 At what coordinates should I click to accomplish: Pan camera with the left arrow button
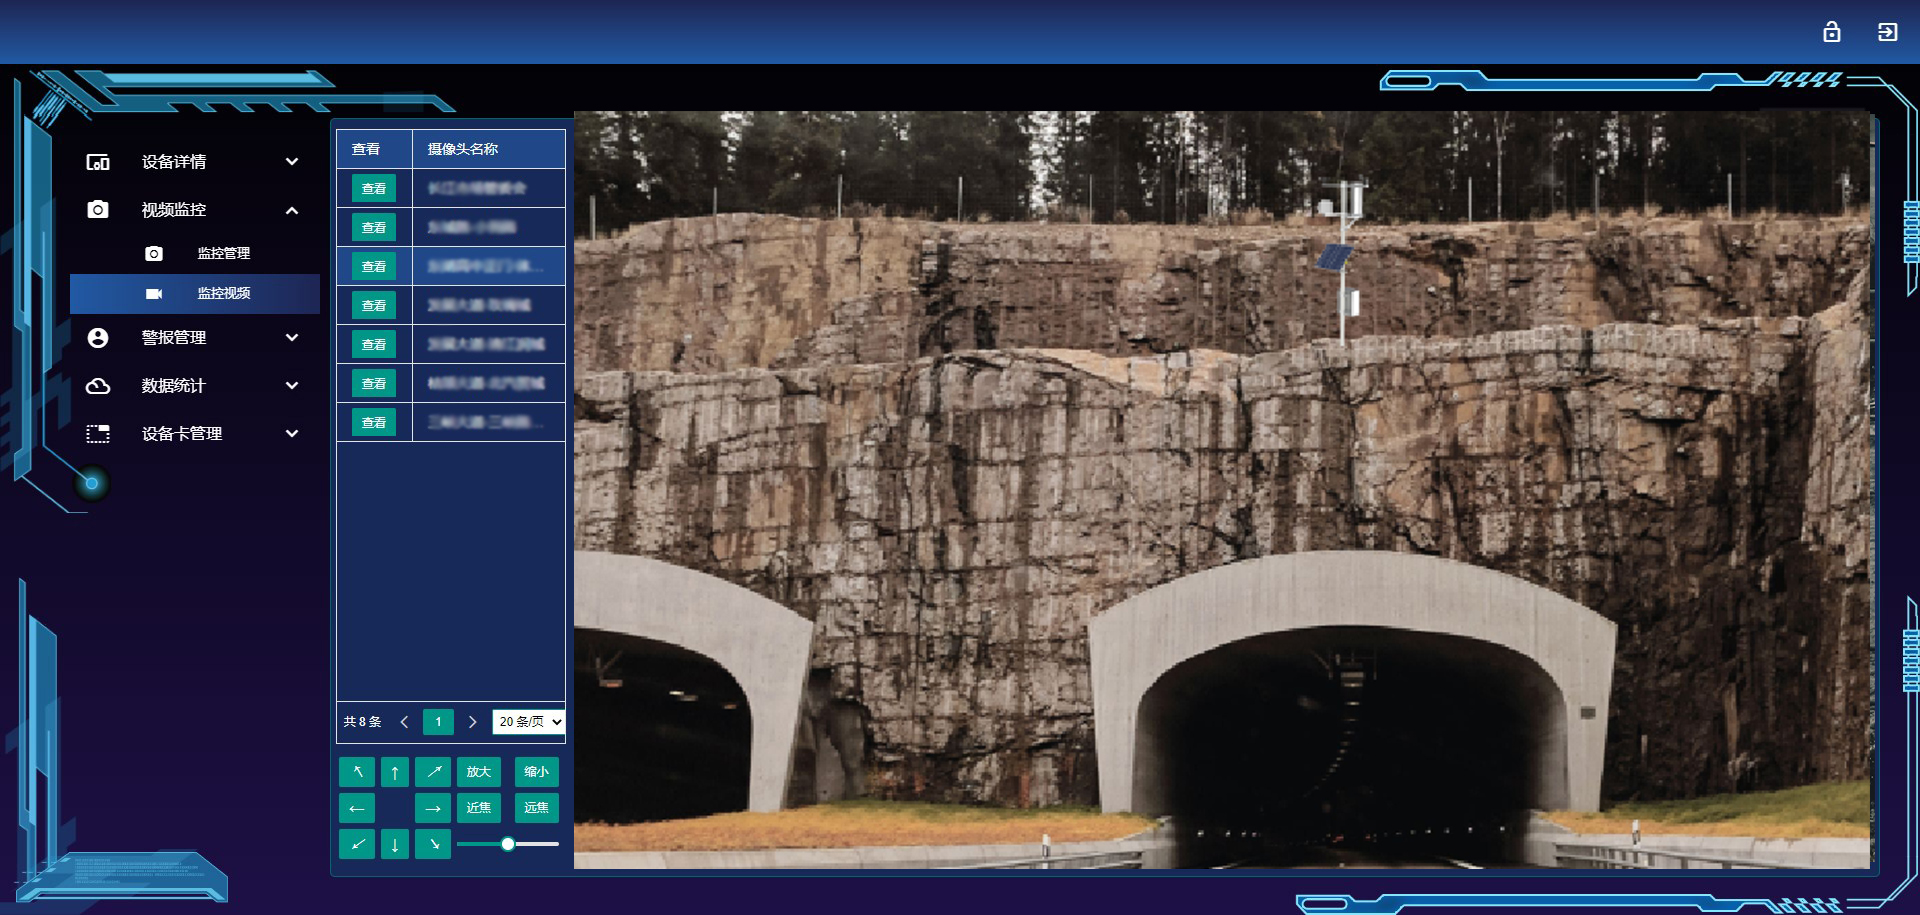[x=357, y=808]
